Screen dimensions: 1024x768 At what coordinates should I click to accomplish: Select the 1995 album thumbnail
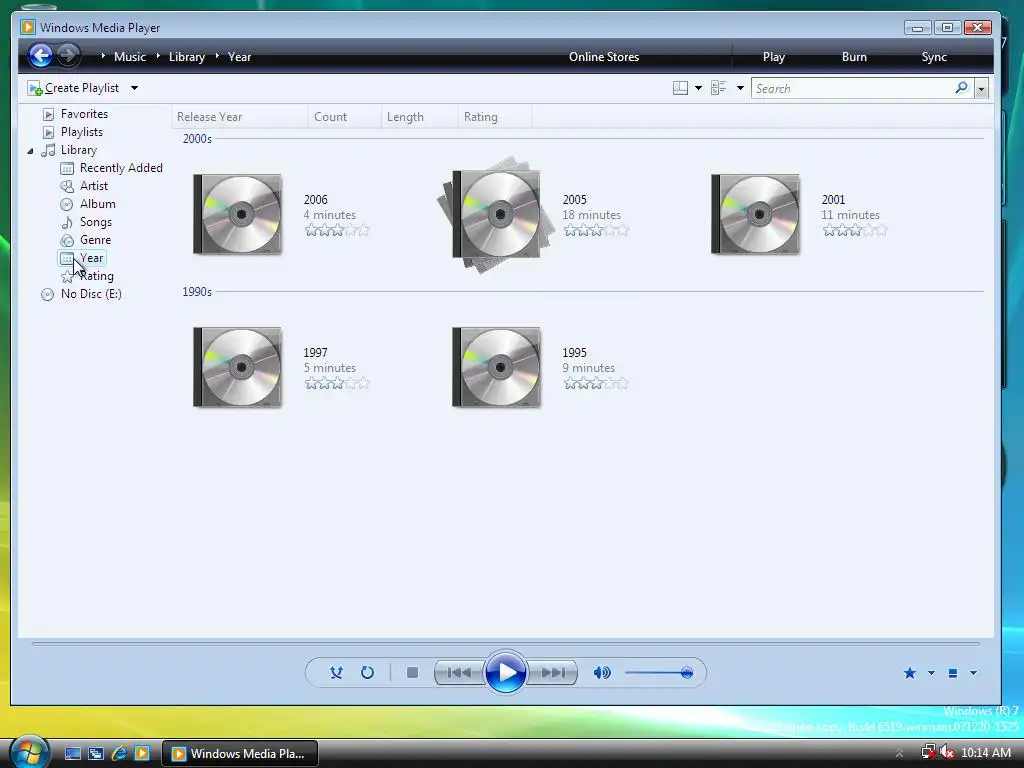[496, 367]
